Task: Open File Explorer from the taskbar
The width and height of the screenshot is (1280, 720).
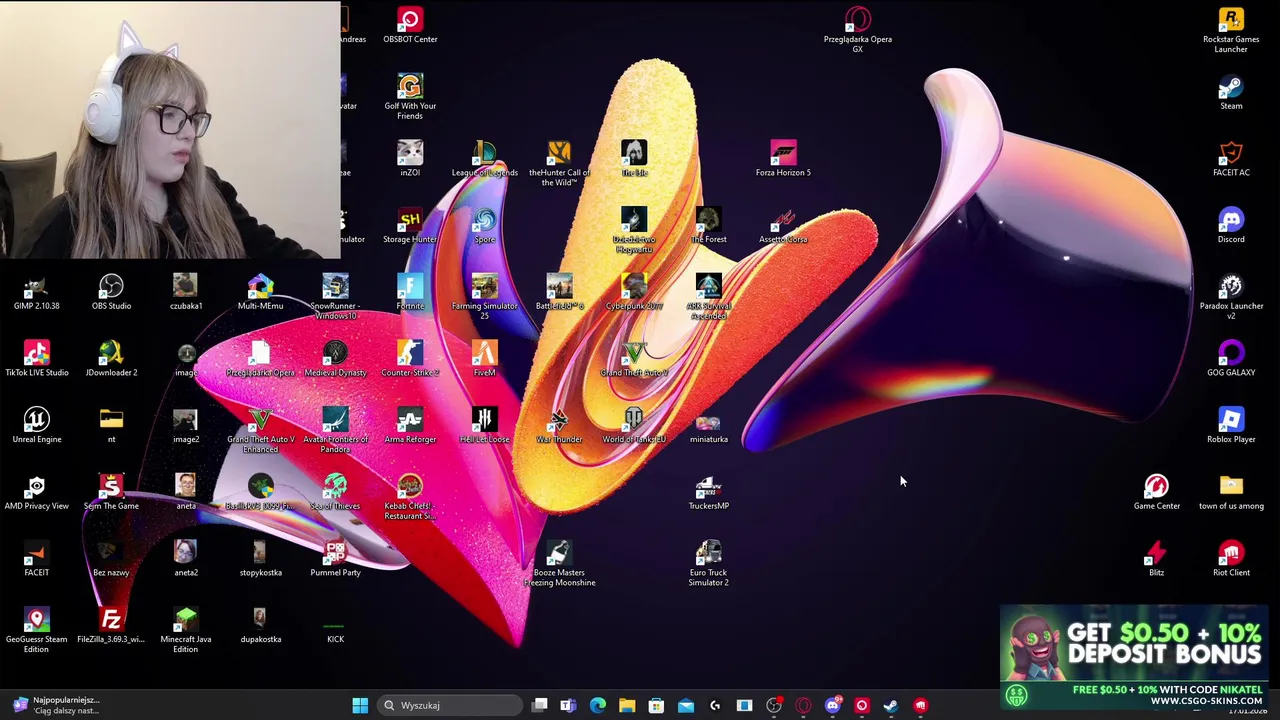Action: [627, 705]
